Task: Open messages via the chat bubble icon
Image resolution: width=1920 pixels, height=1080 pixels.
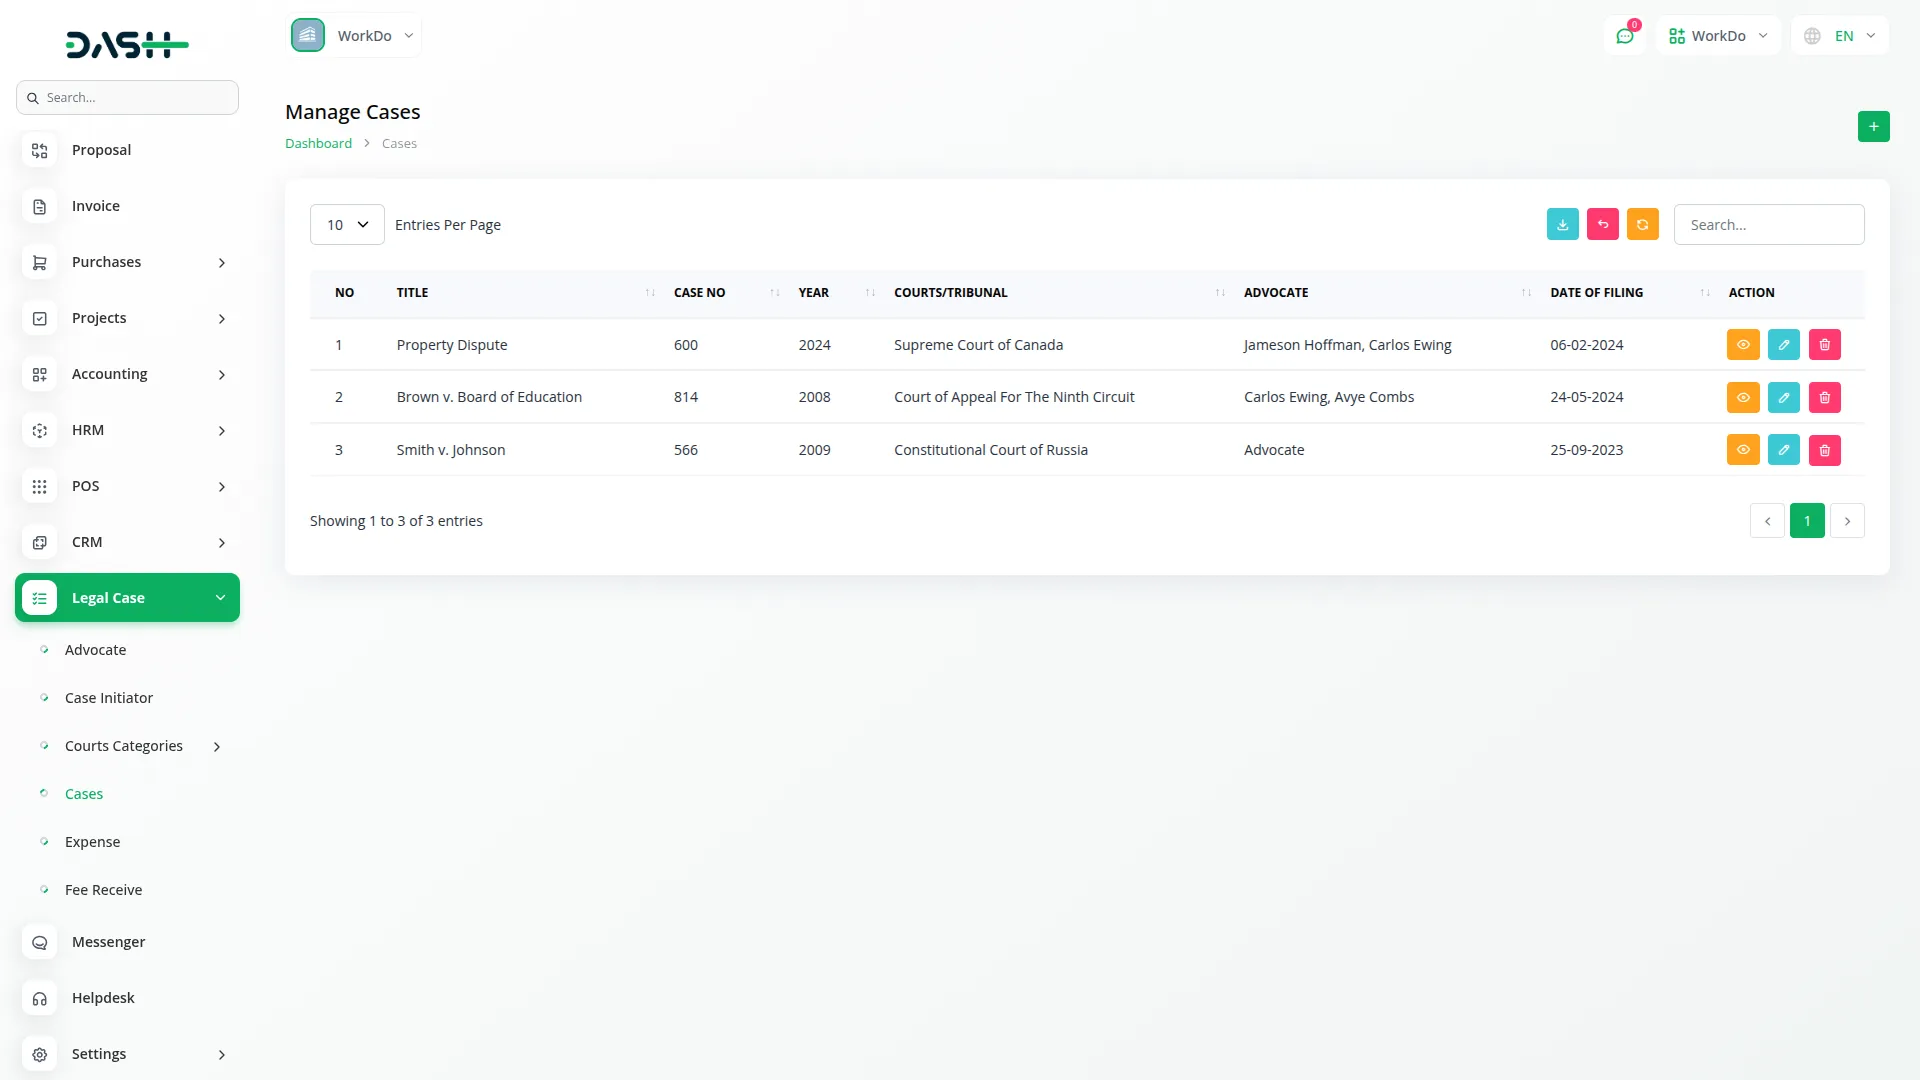Action: [x=1626, y=35]
